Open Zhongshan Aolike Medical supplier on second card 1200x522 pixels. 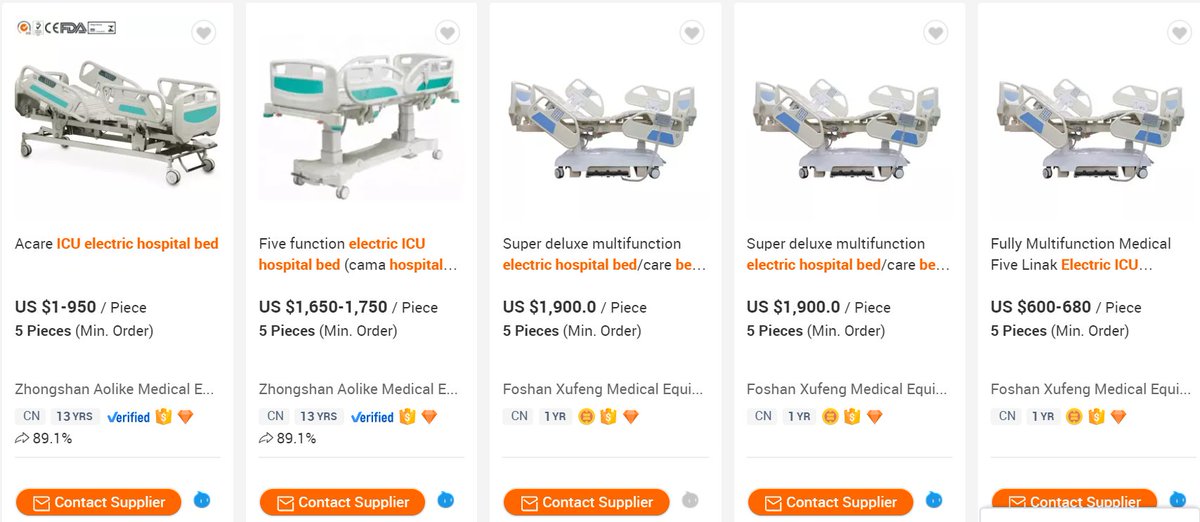[x=359, y=389]
